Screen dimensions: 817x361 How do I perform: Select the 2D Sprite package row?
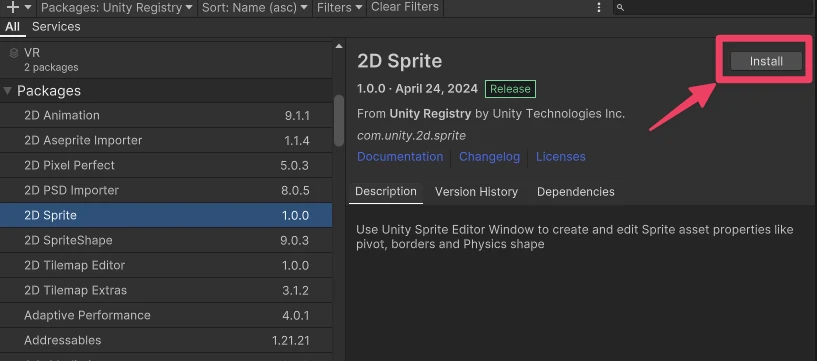tap(166, 215)
